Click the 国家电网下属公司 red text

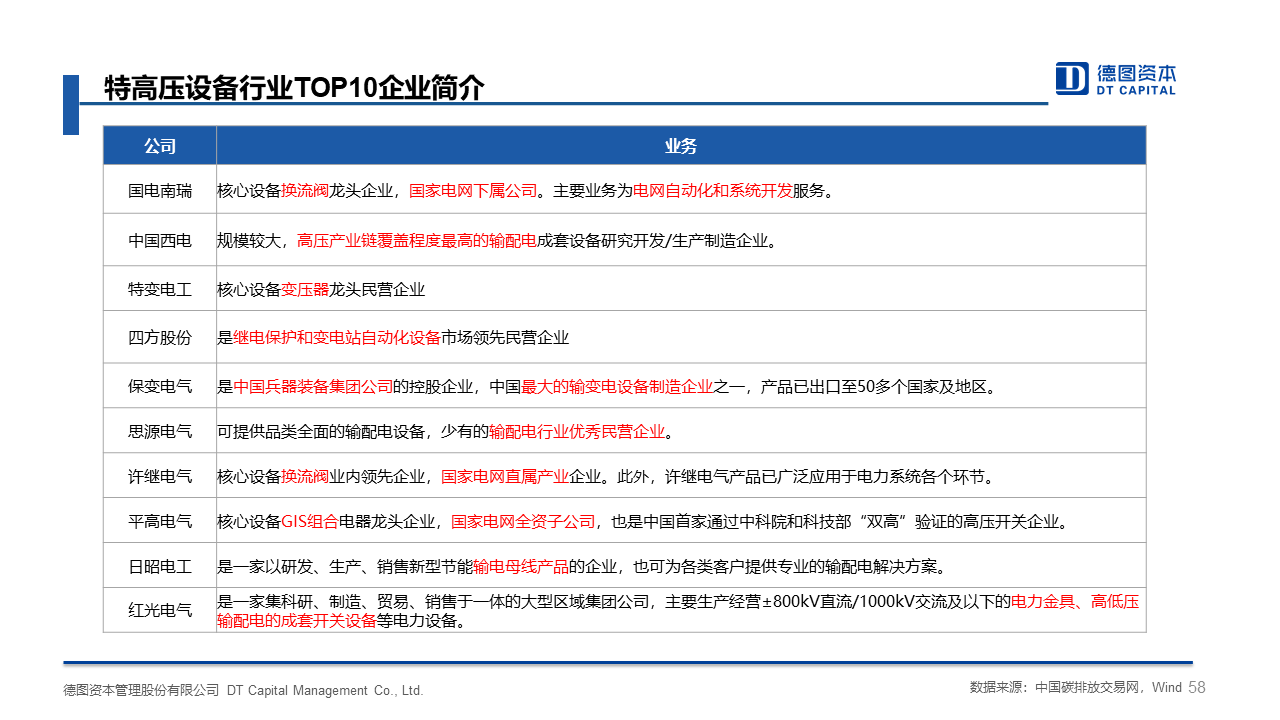pyautogui.click(x=473, y=190)
